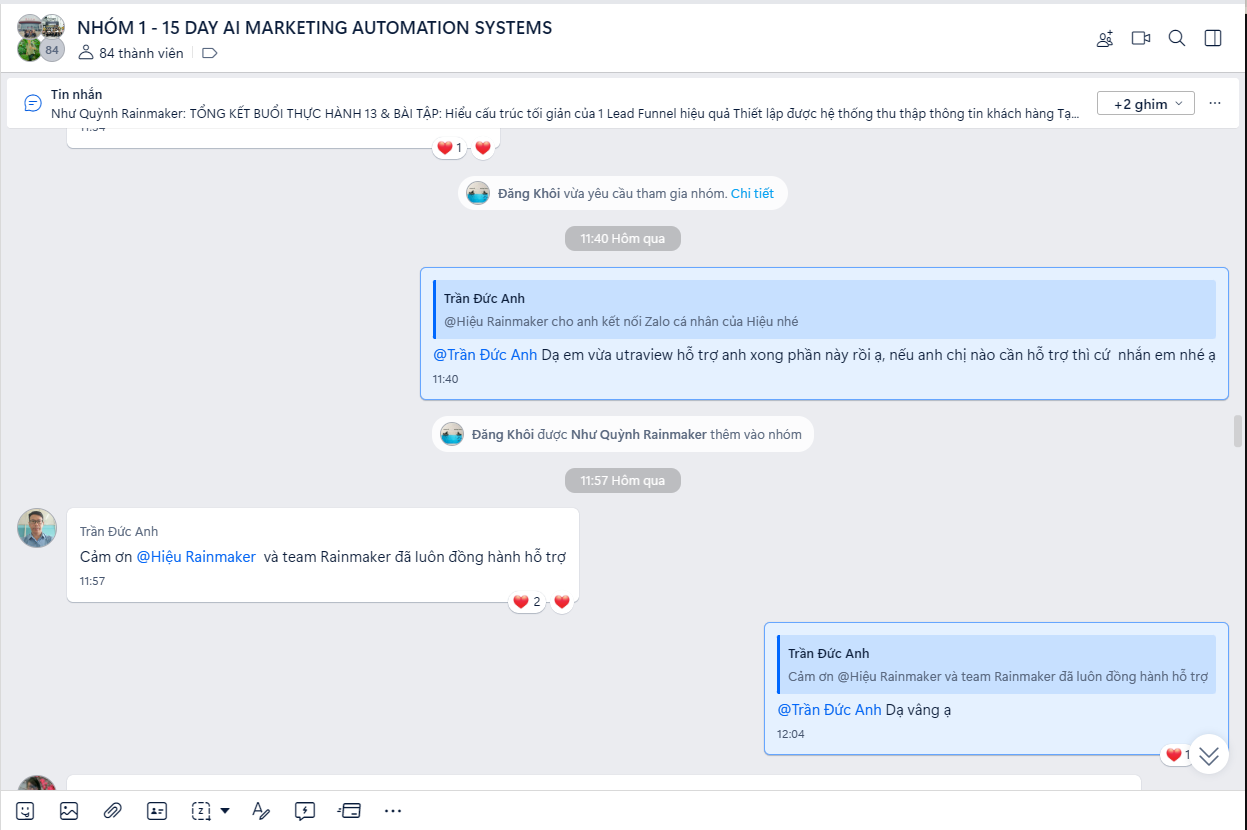The image size is (1247, 830).
Task: Add members to the group
Action: (1105, 39)
